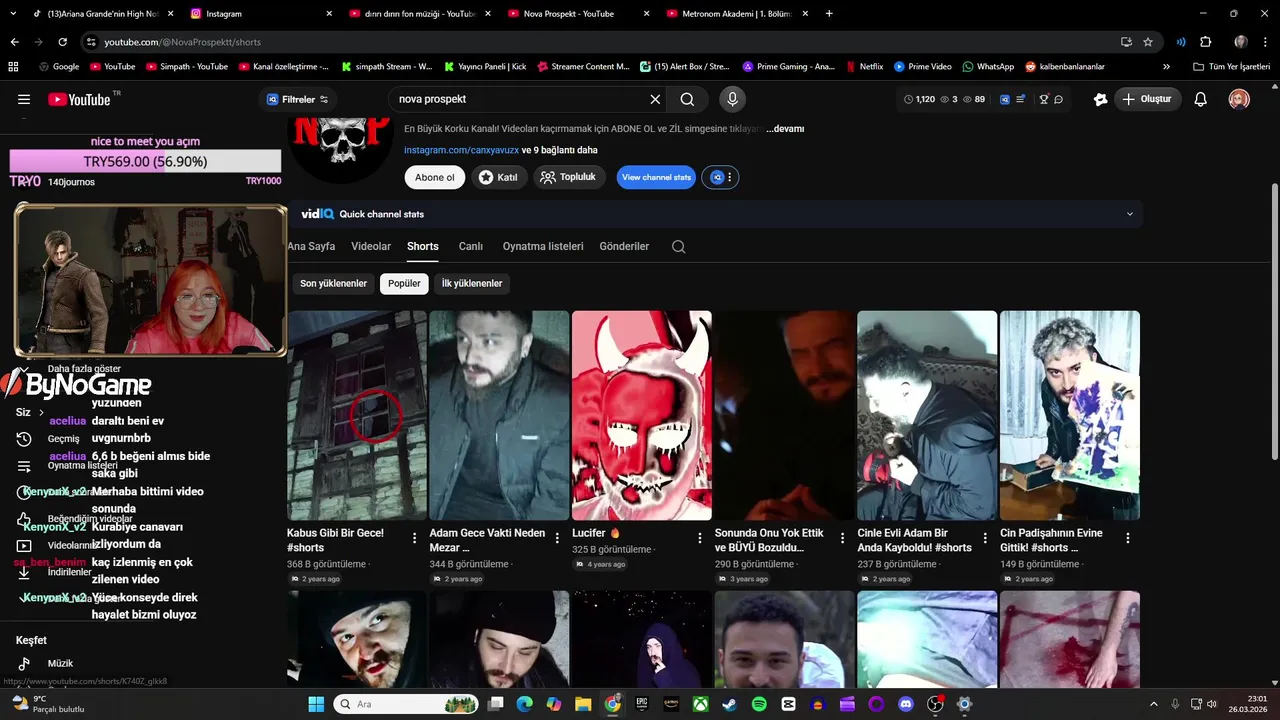Open the Topluluk community button
The height and width of the screenshot is (720, 1280).
tap(570, 177)
